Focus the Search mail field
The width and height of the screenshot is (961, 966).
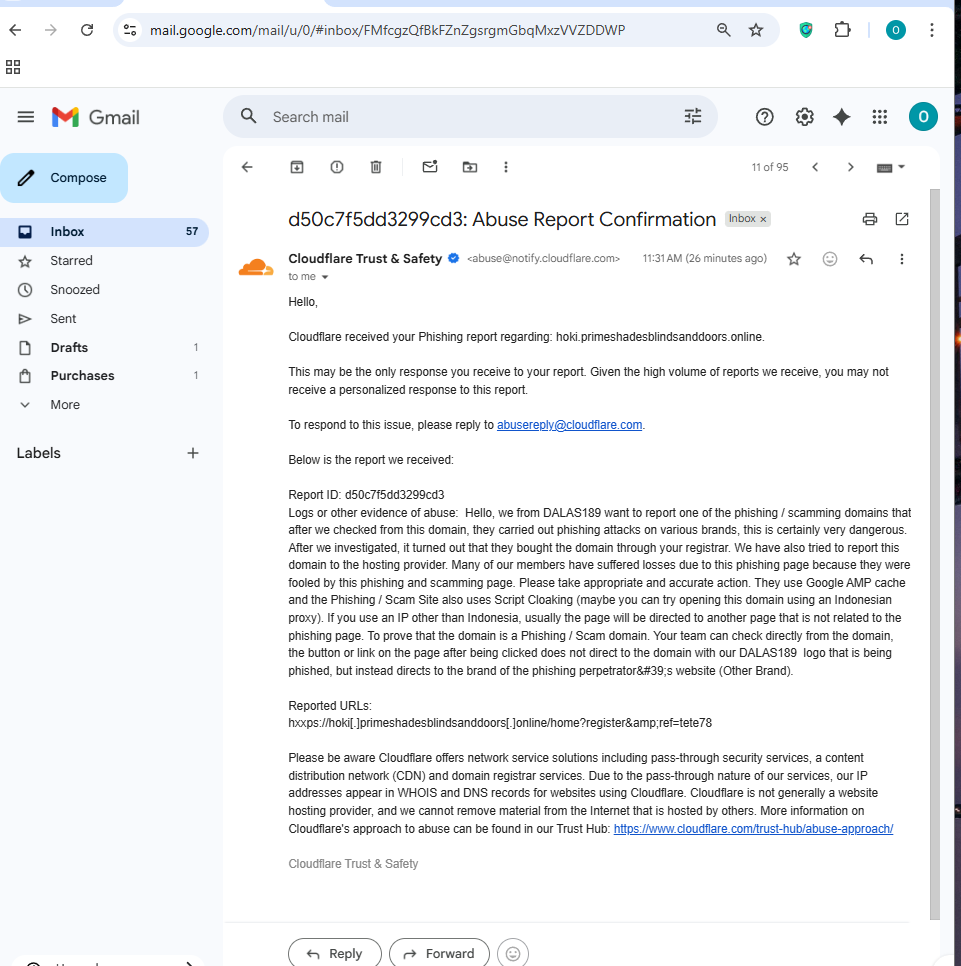coord(471,116)
